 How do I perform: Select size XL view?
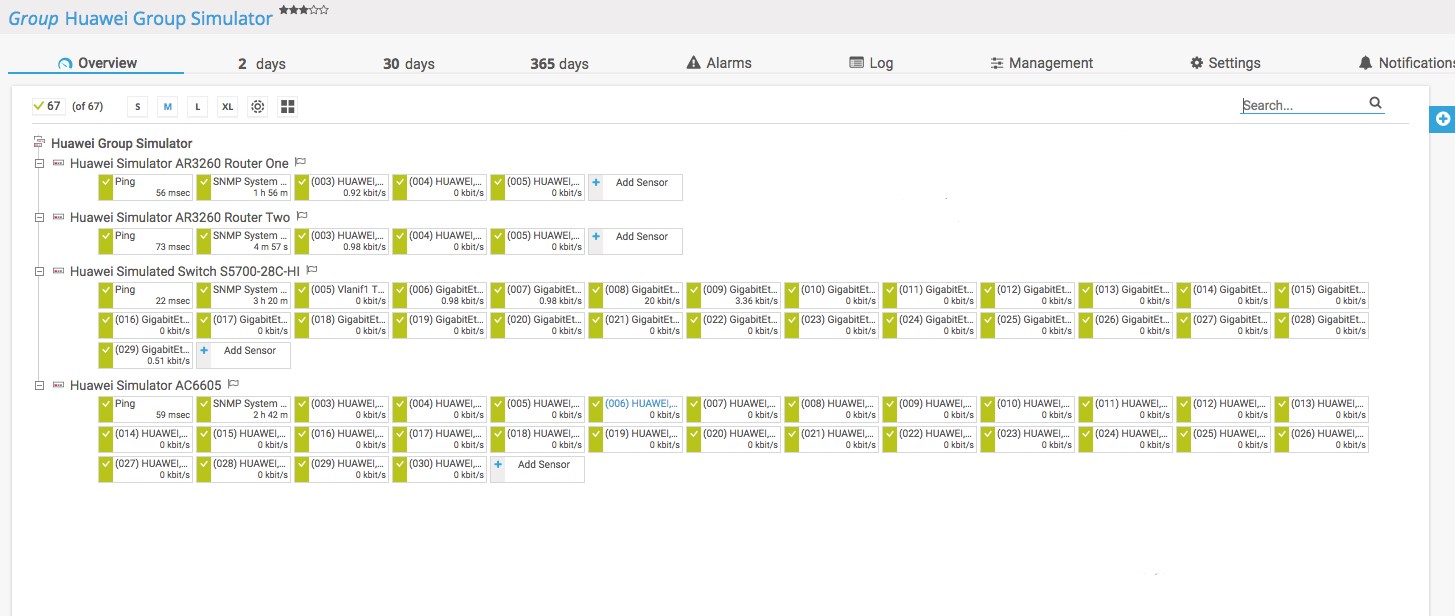click(x=228, y=106)
